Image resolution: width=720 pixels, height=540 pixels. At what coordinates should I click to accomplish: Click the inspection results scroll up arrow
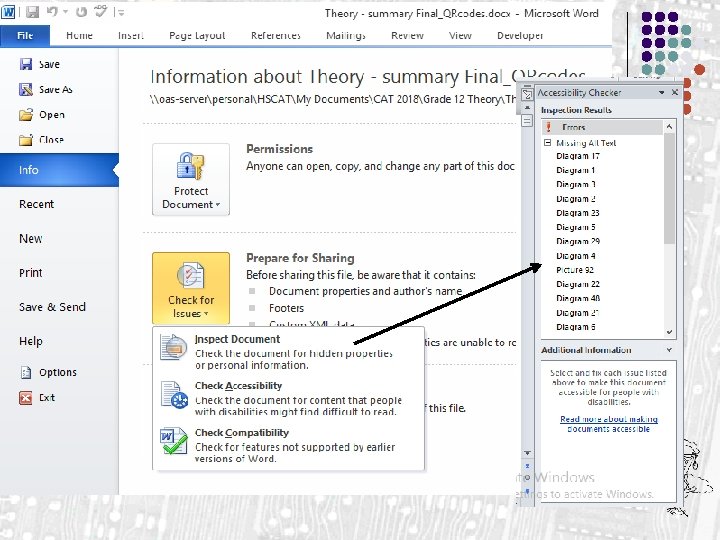(669, 126)
